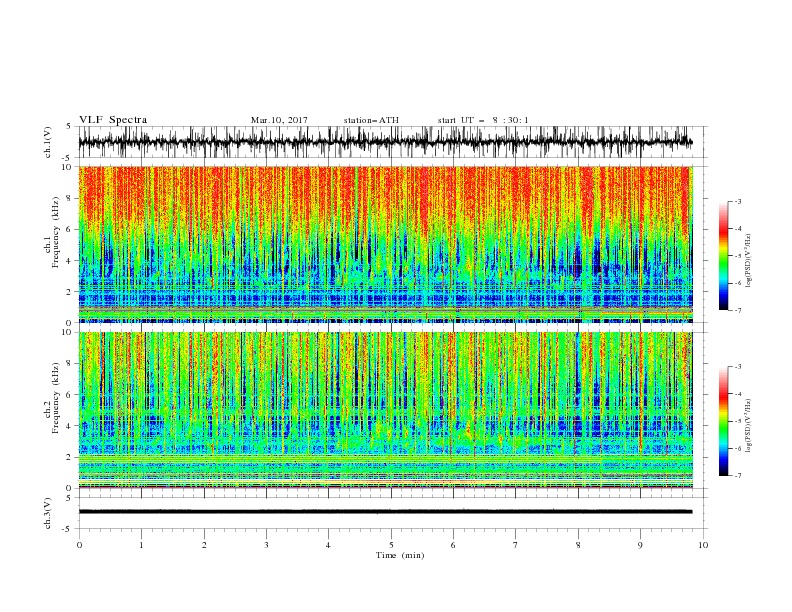Click the "-5" label on ch.2 colorbar
The height and width of the screenshot is (612, 792).
737,421
